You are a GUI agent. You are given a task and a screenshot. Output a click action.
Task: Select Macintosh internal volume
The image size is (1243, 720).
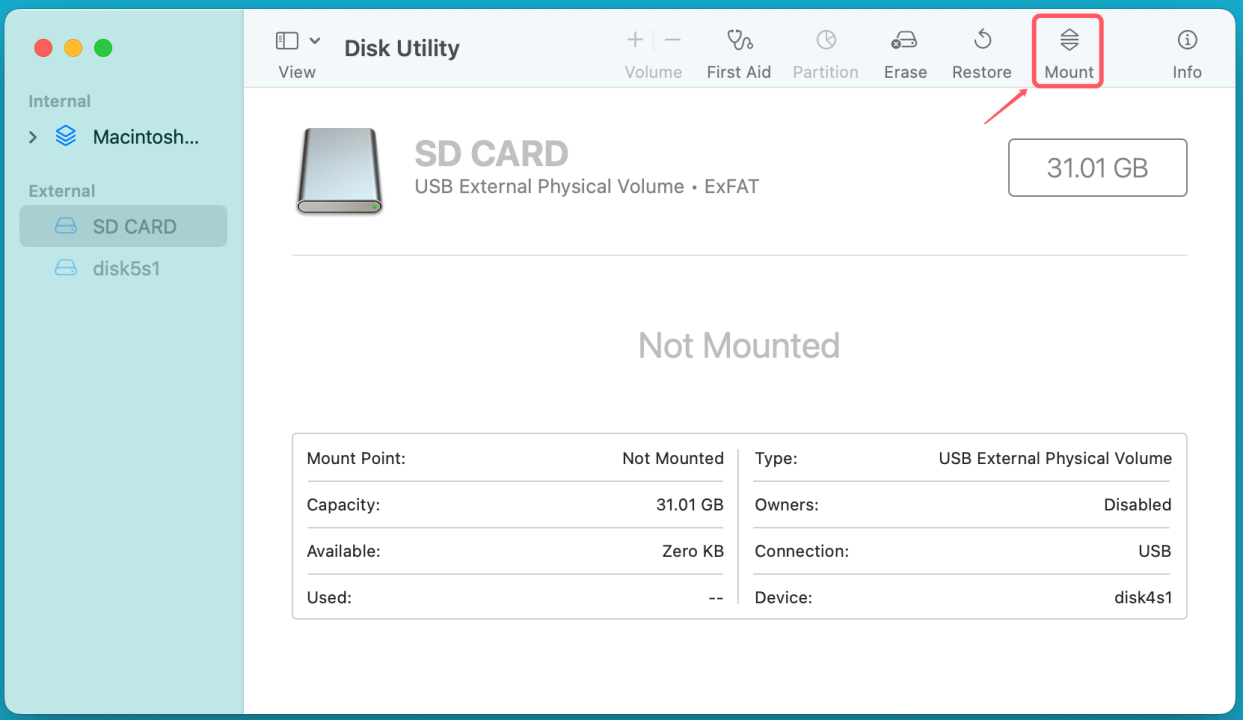tap(145, 137)
